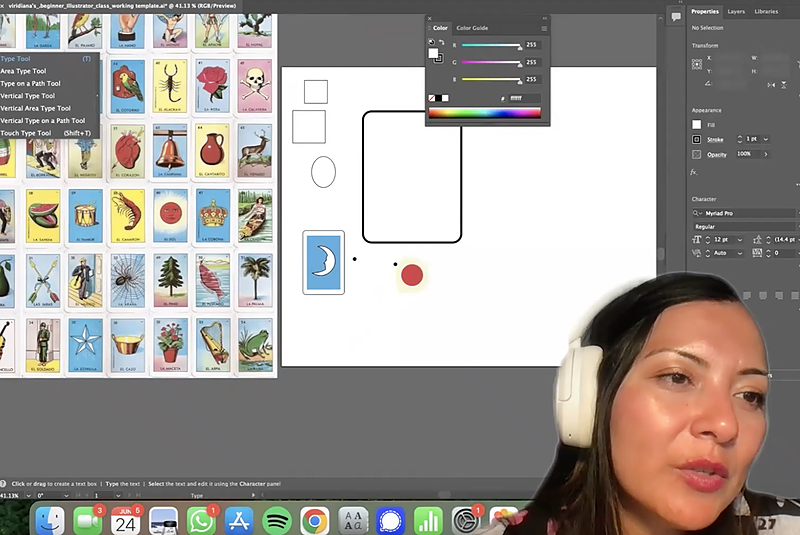Screen dimensions: 800x535
Task: Click the B value field showing 255
Action: [533, 80]
